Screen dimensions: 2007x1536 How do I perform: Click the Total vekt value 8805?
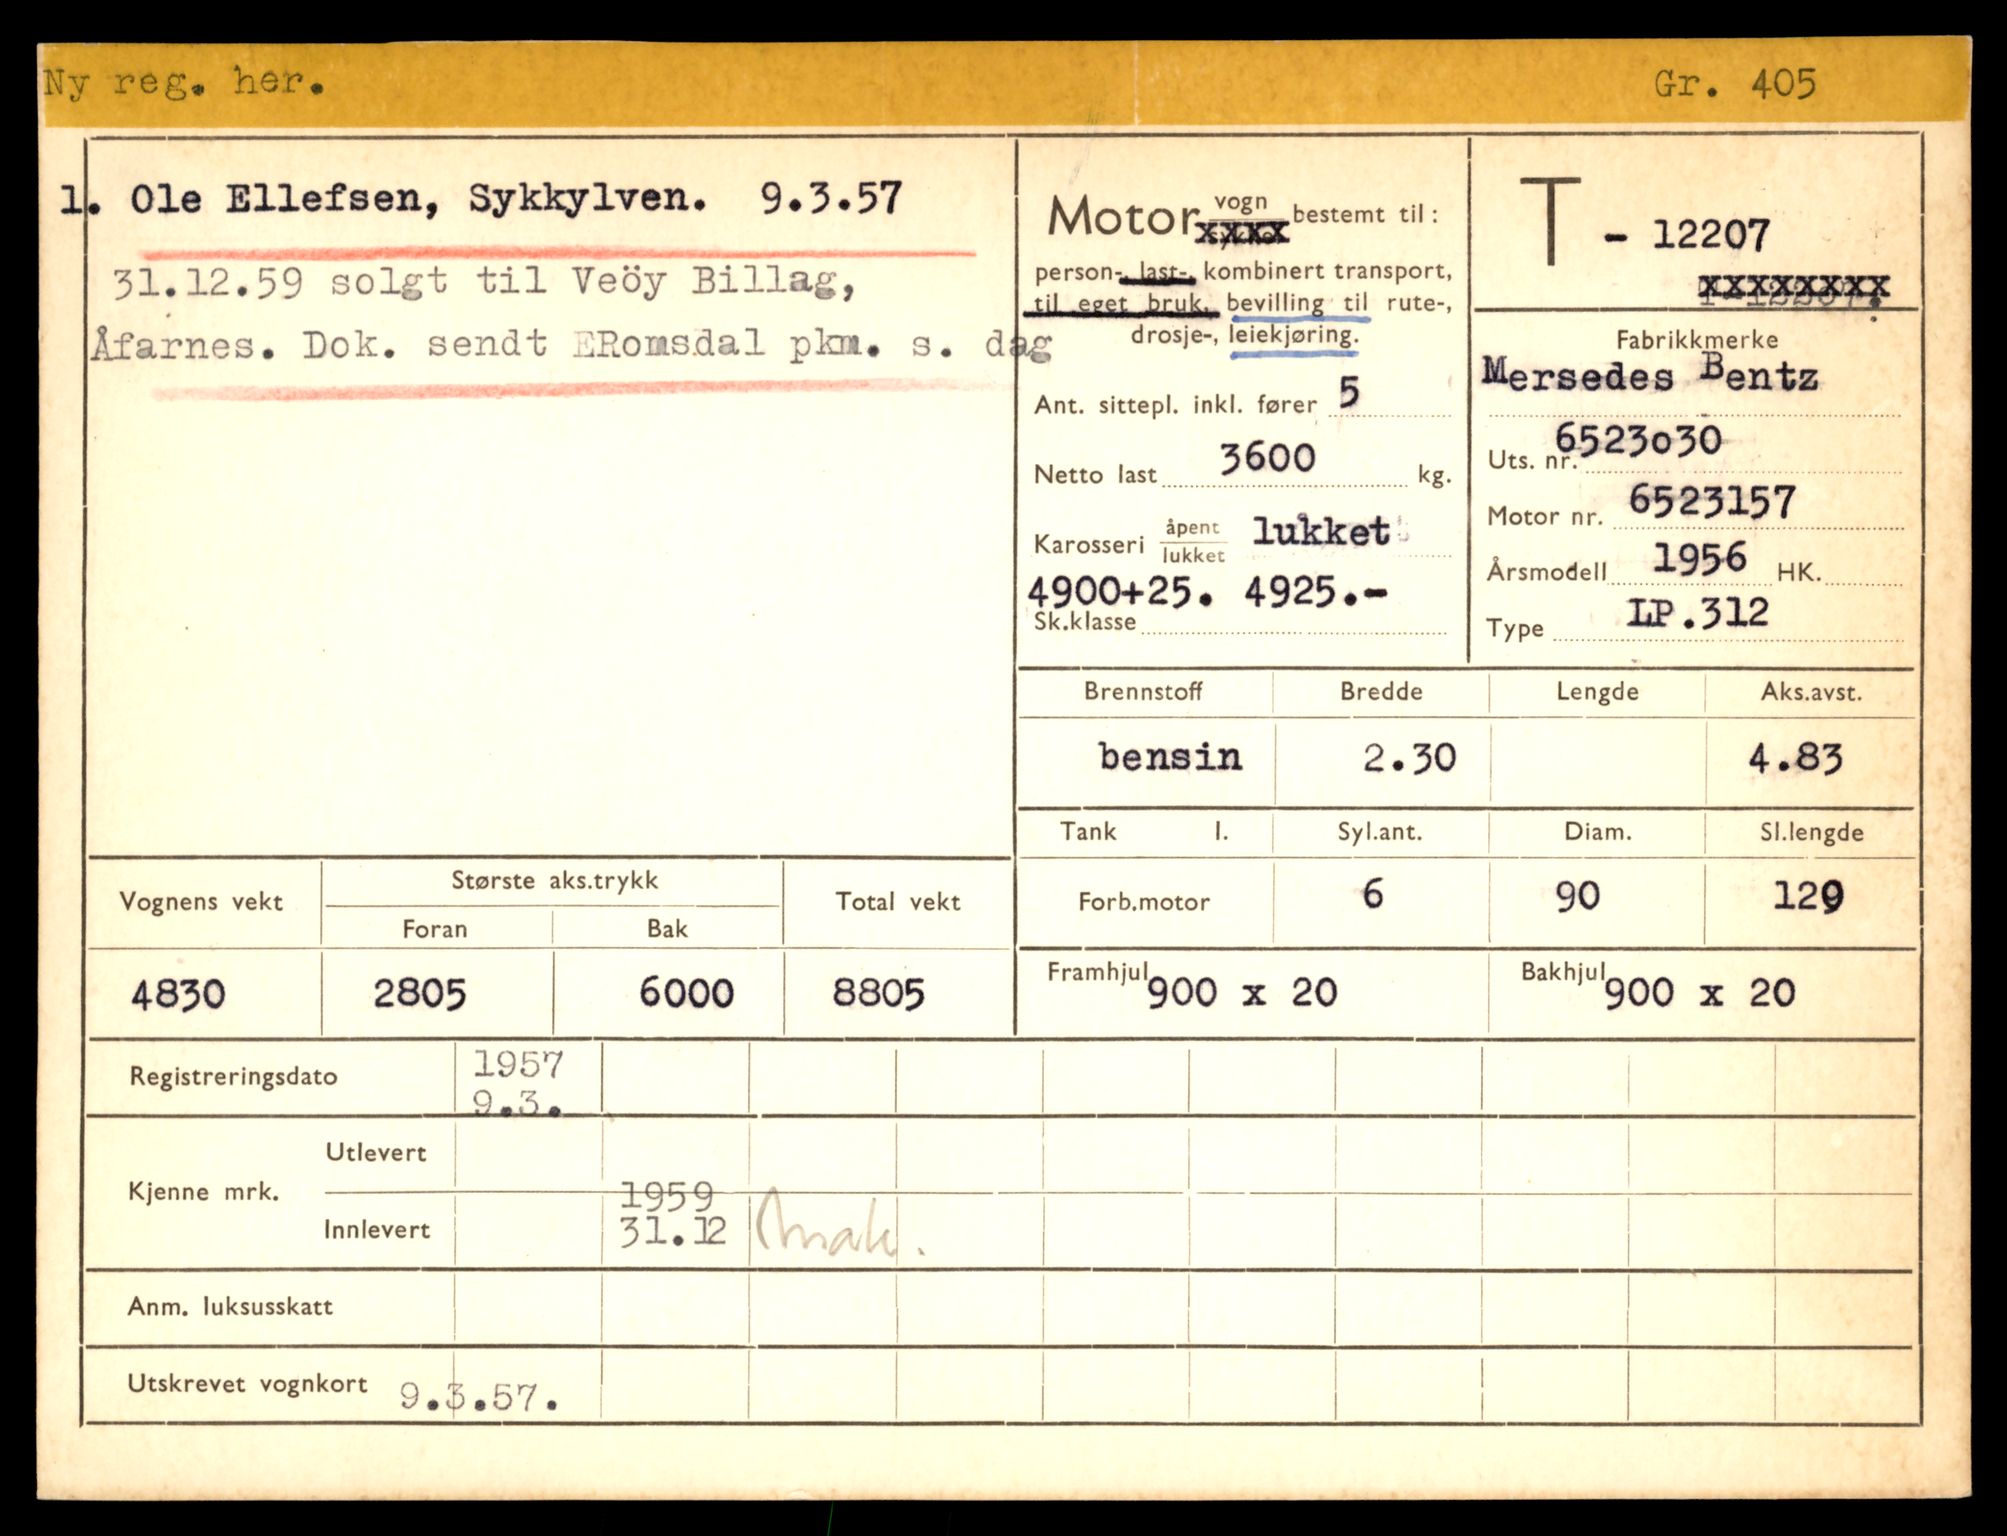click(878, 993)
